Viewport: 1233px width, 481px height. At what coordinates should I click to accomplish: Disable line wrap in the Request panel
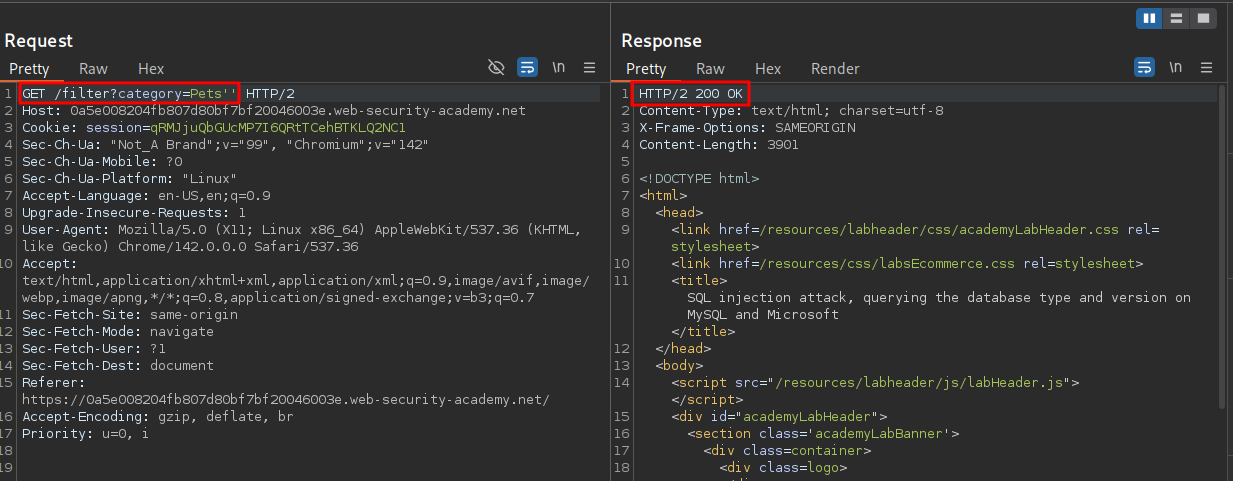(x=527, y=68)
